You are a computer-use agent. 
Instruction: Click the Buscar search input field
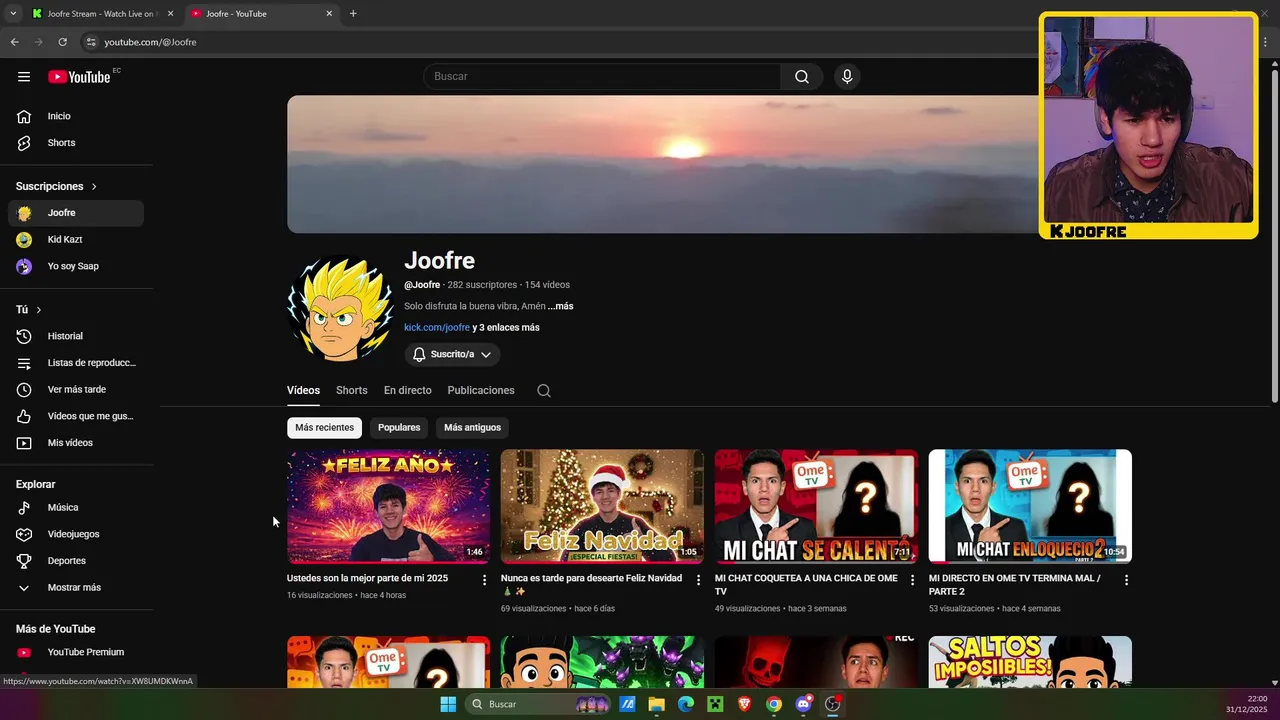pyautogui.click(x=603, y=77)
